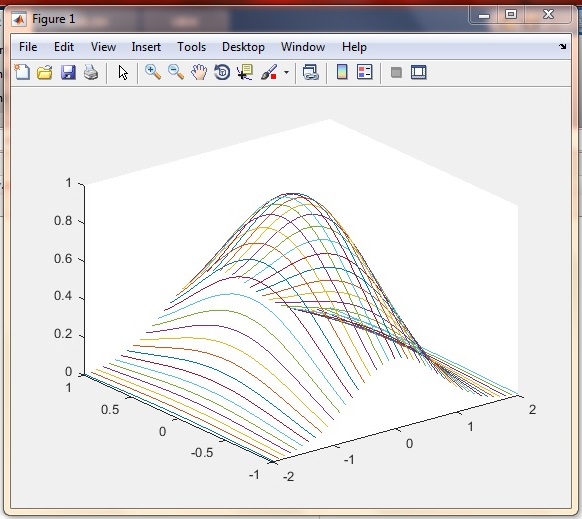582x519 pixels.
Task: Select the Rotate 3D tool
Action: (222, 72)
